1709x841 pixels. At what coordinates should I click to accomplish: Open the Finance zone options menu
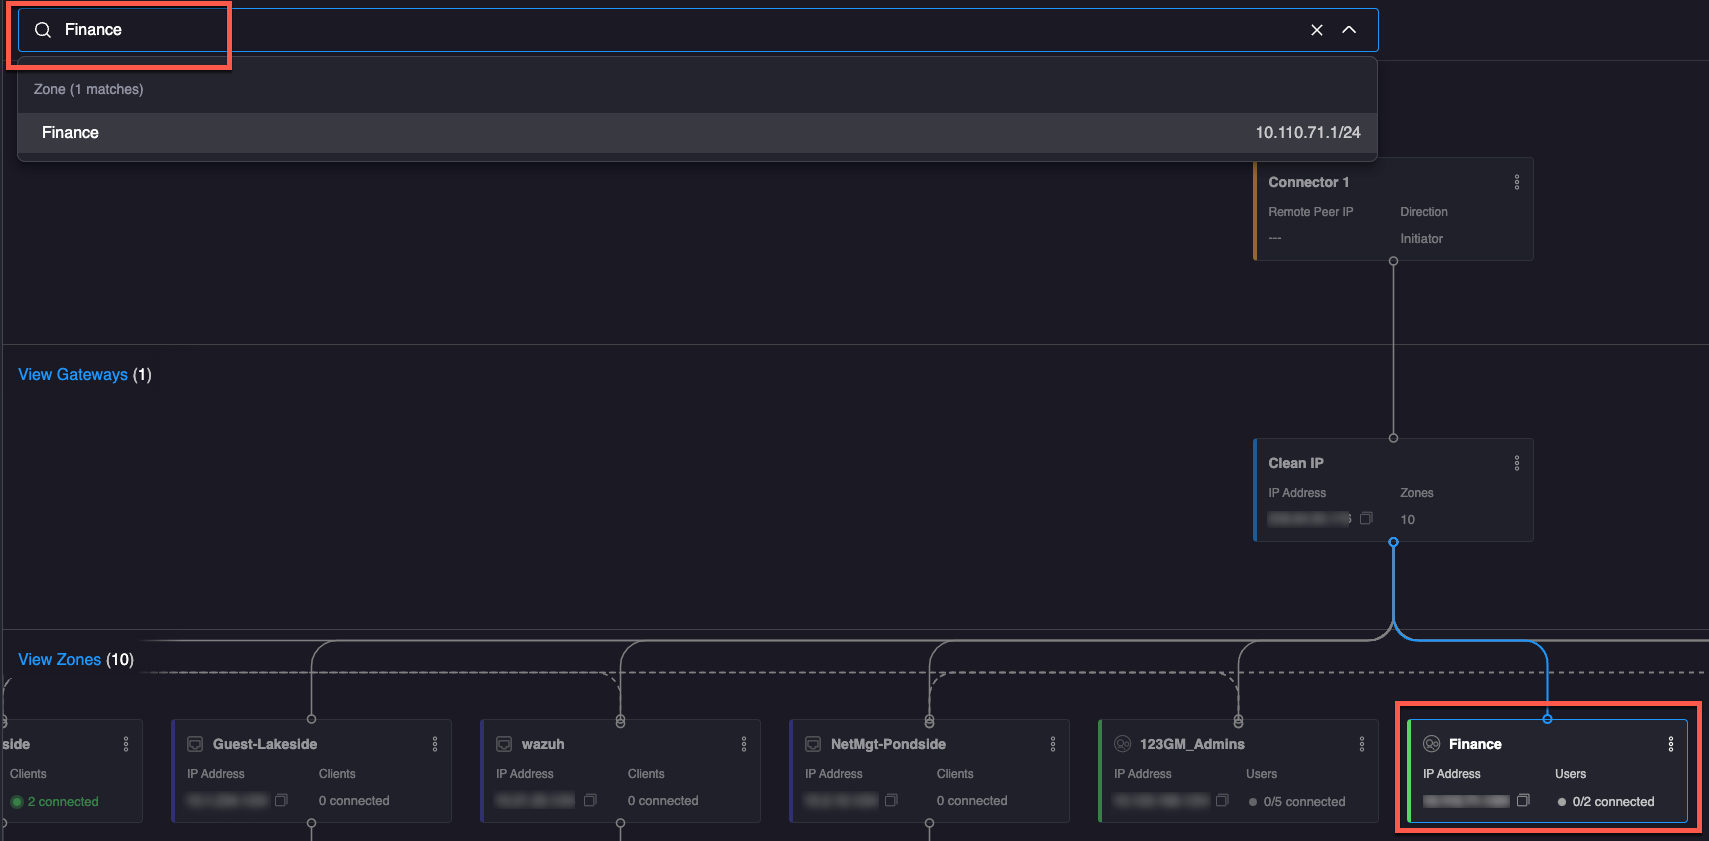pyautogui.click(x=1670, y=744)
